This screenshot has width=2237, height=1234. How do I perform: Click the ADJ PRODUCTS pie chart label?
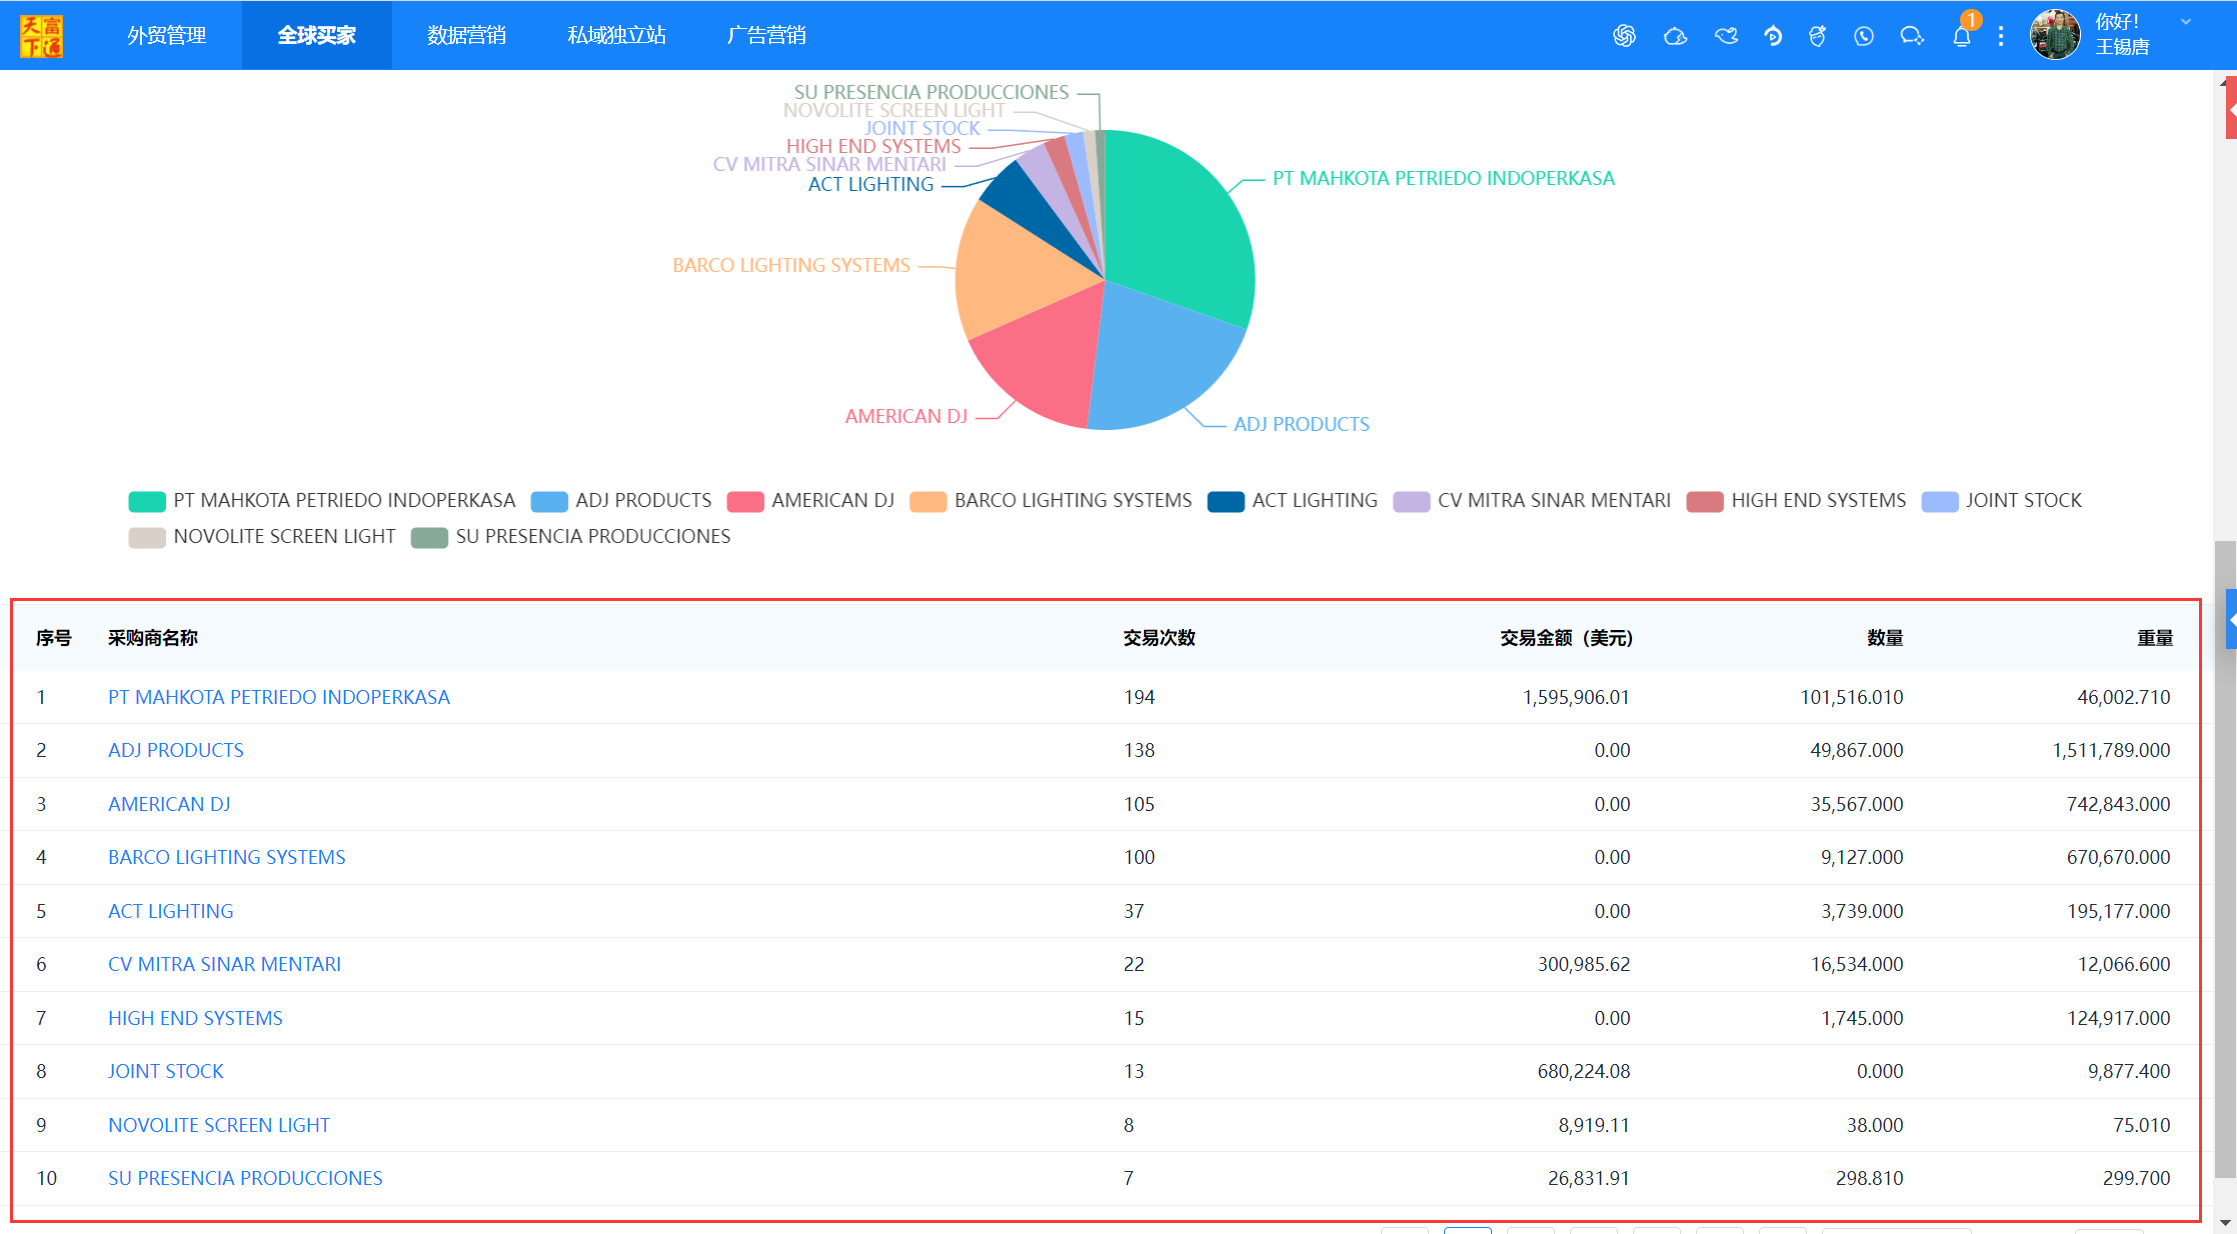click(1302, 424)
